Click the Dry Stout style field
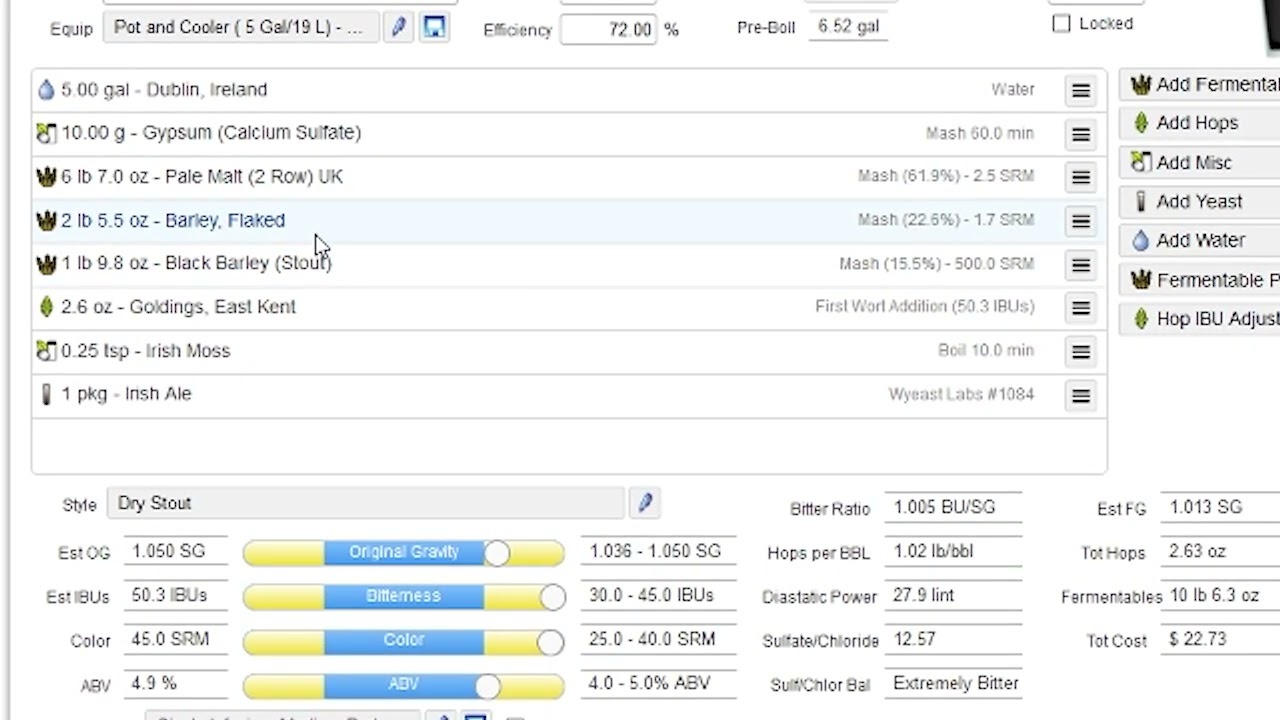 [367, 503]
